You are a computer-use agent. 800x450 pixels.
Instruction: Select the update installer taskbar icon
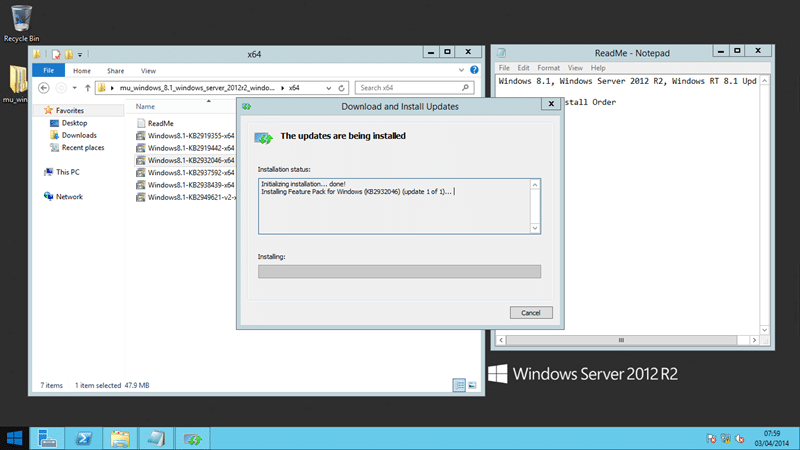click(x=192, y=438)
